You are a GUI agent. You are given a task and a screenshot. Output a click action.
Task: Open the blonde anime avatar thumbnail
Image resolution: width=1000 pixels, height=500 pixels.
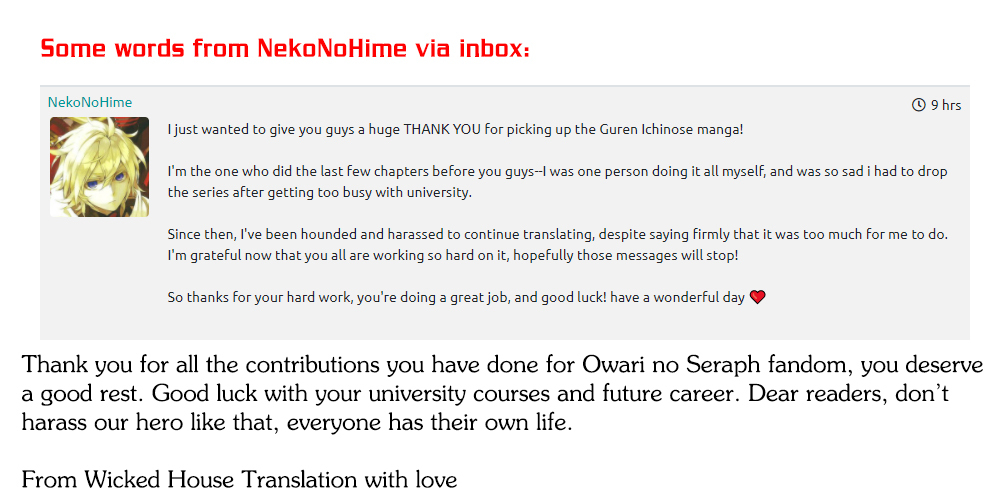(x=99, y=167)
